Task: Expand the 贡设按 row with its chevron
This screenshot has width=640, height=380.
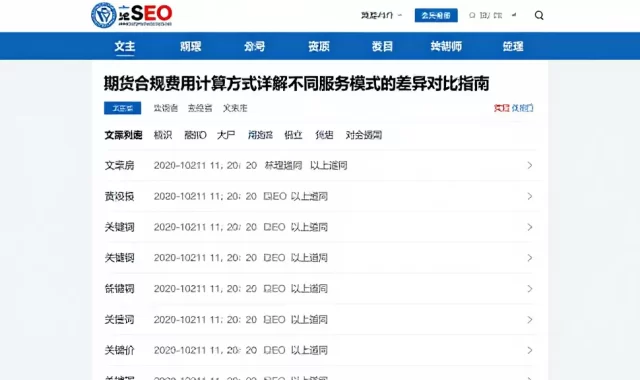Action: point(530,196)
